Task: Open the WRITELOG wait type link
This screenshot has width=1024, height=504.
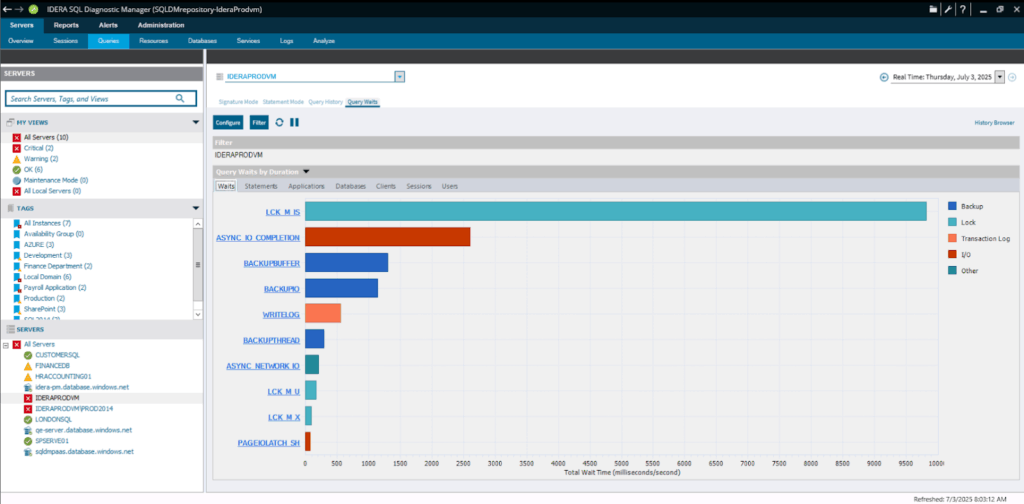Action: [x=281, y=314]
